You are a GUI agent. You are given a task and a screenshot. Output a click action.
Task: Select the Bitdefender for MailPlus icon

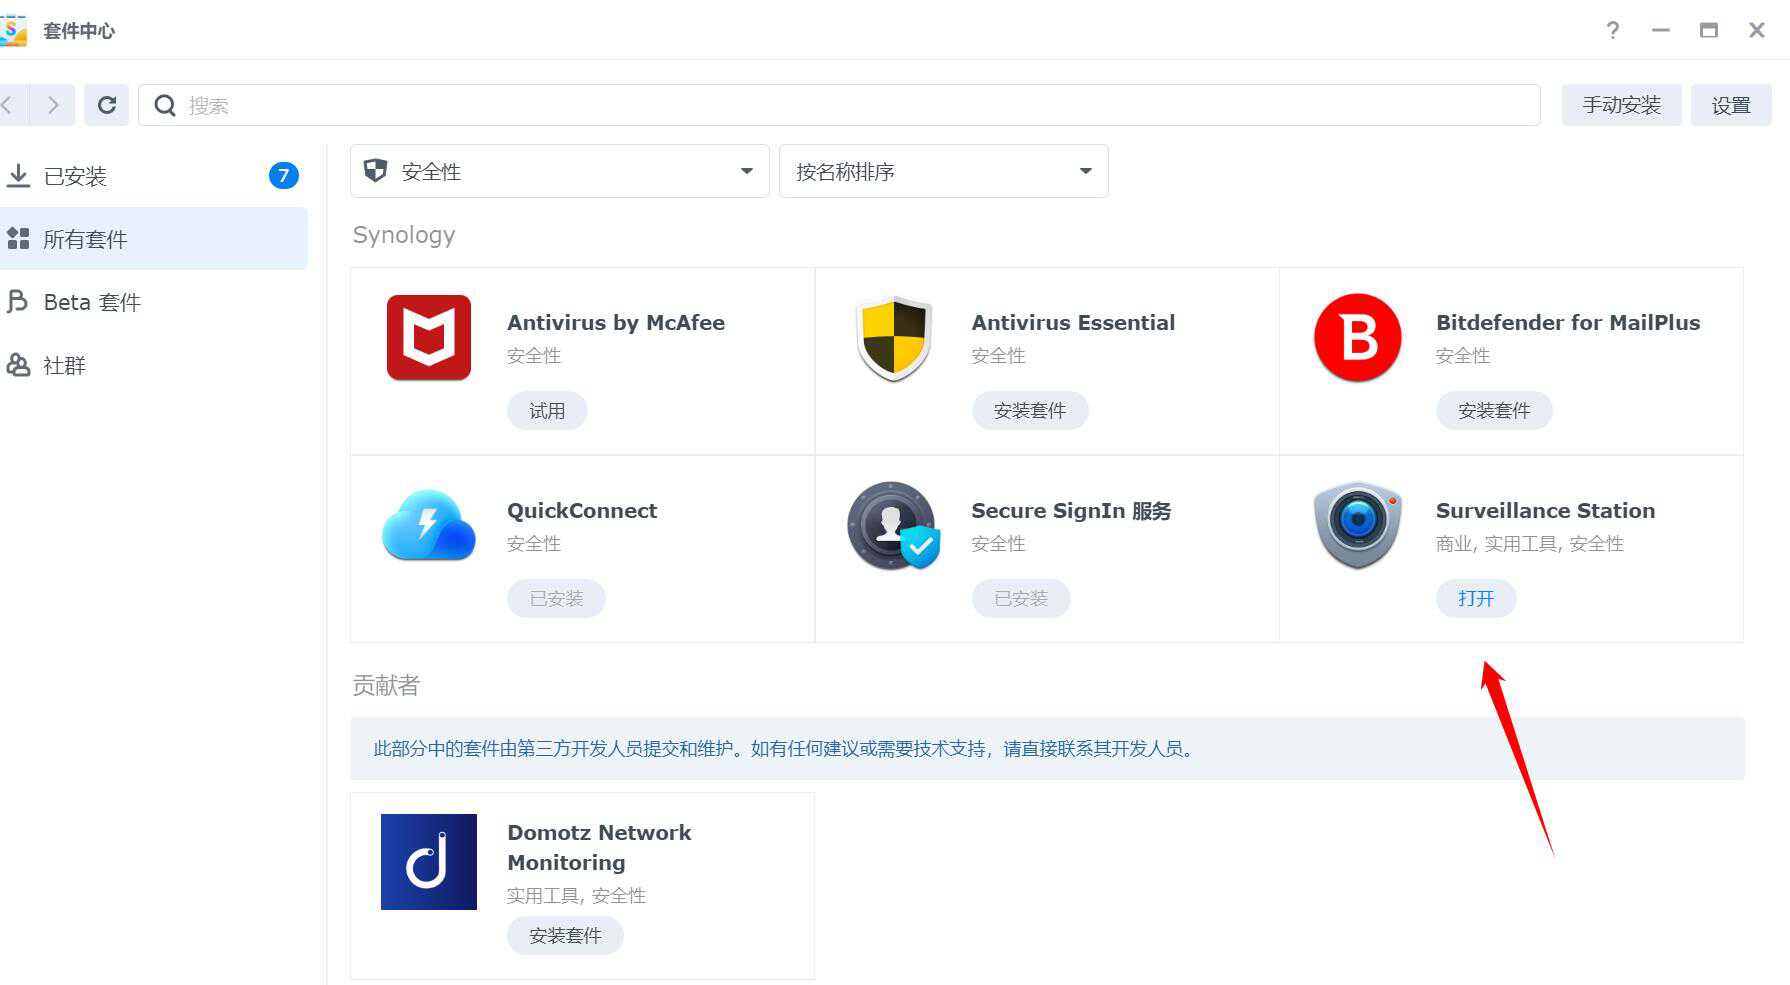pos(1356,338)
